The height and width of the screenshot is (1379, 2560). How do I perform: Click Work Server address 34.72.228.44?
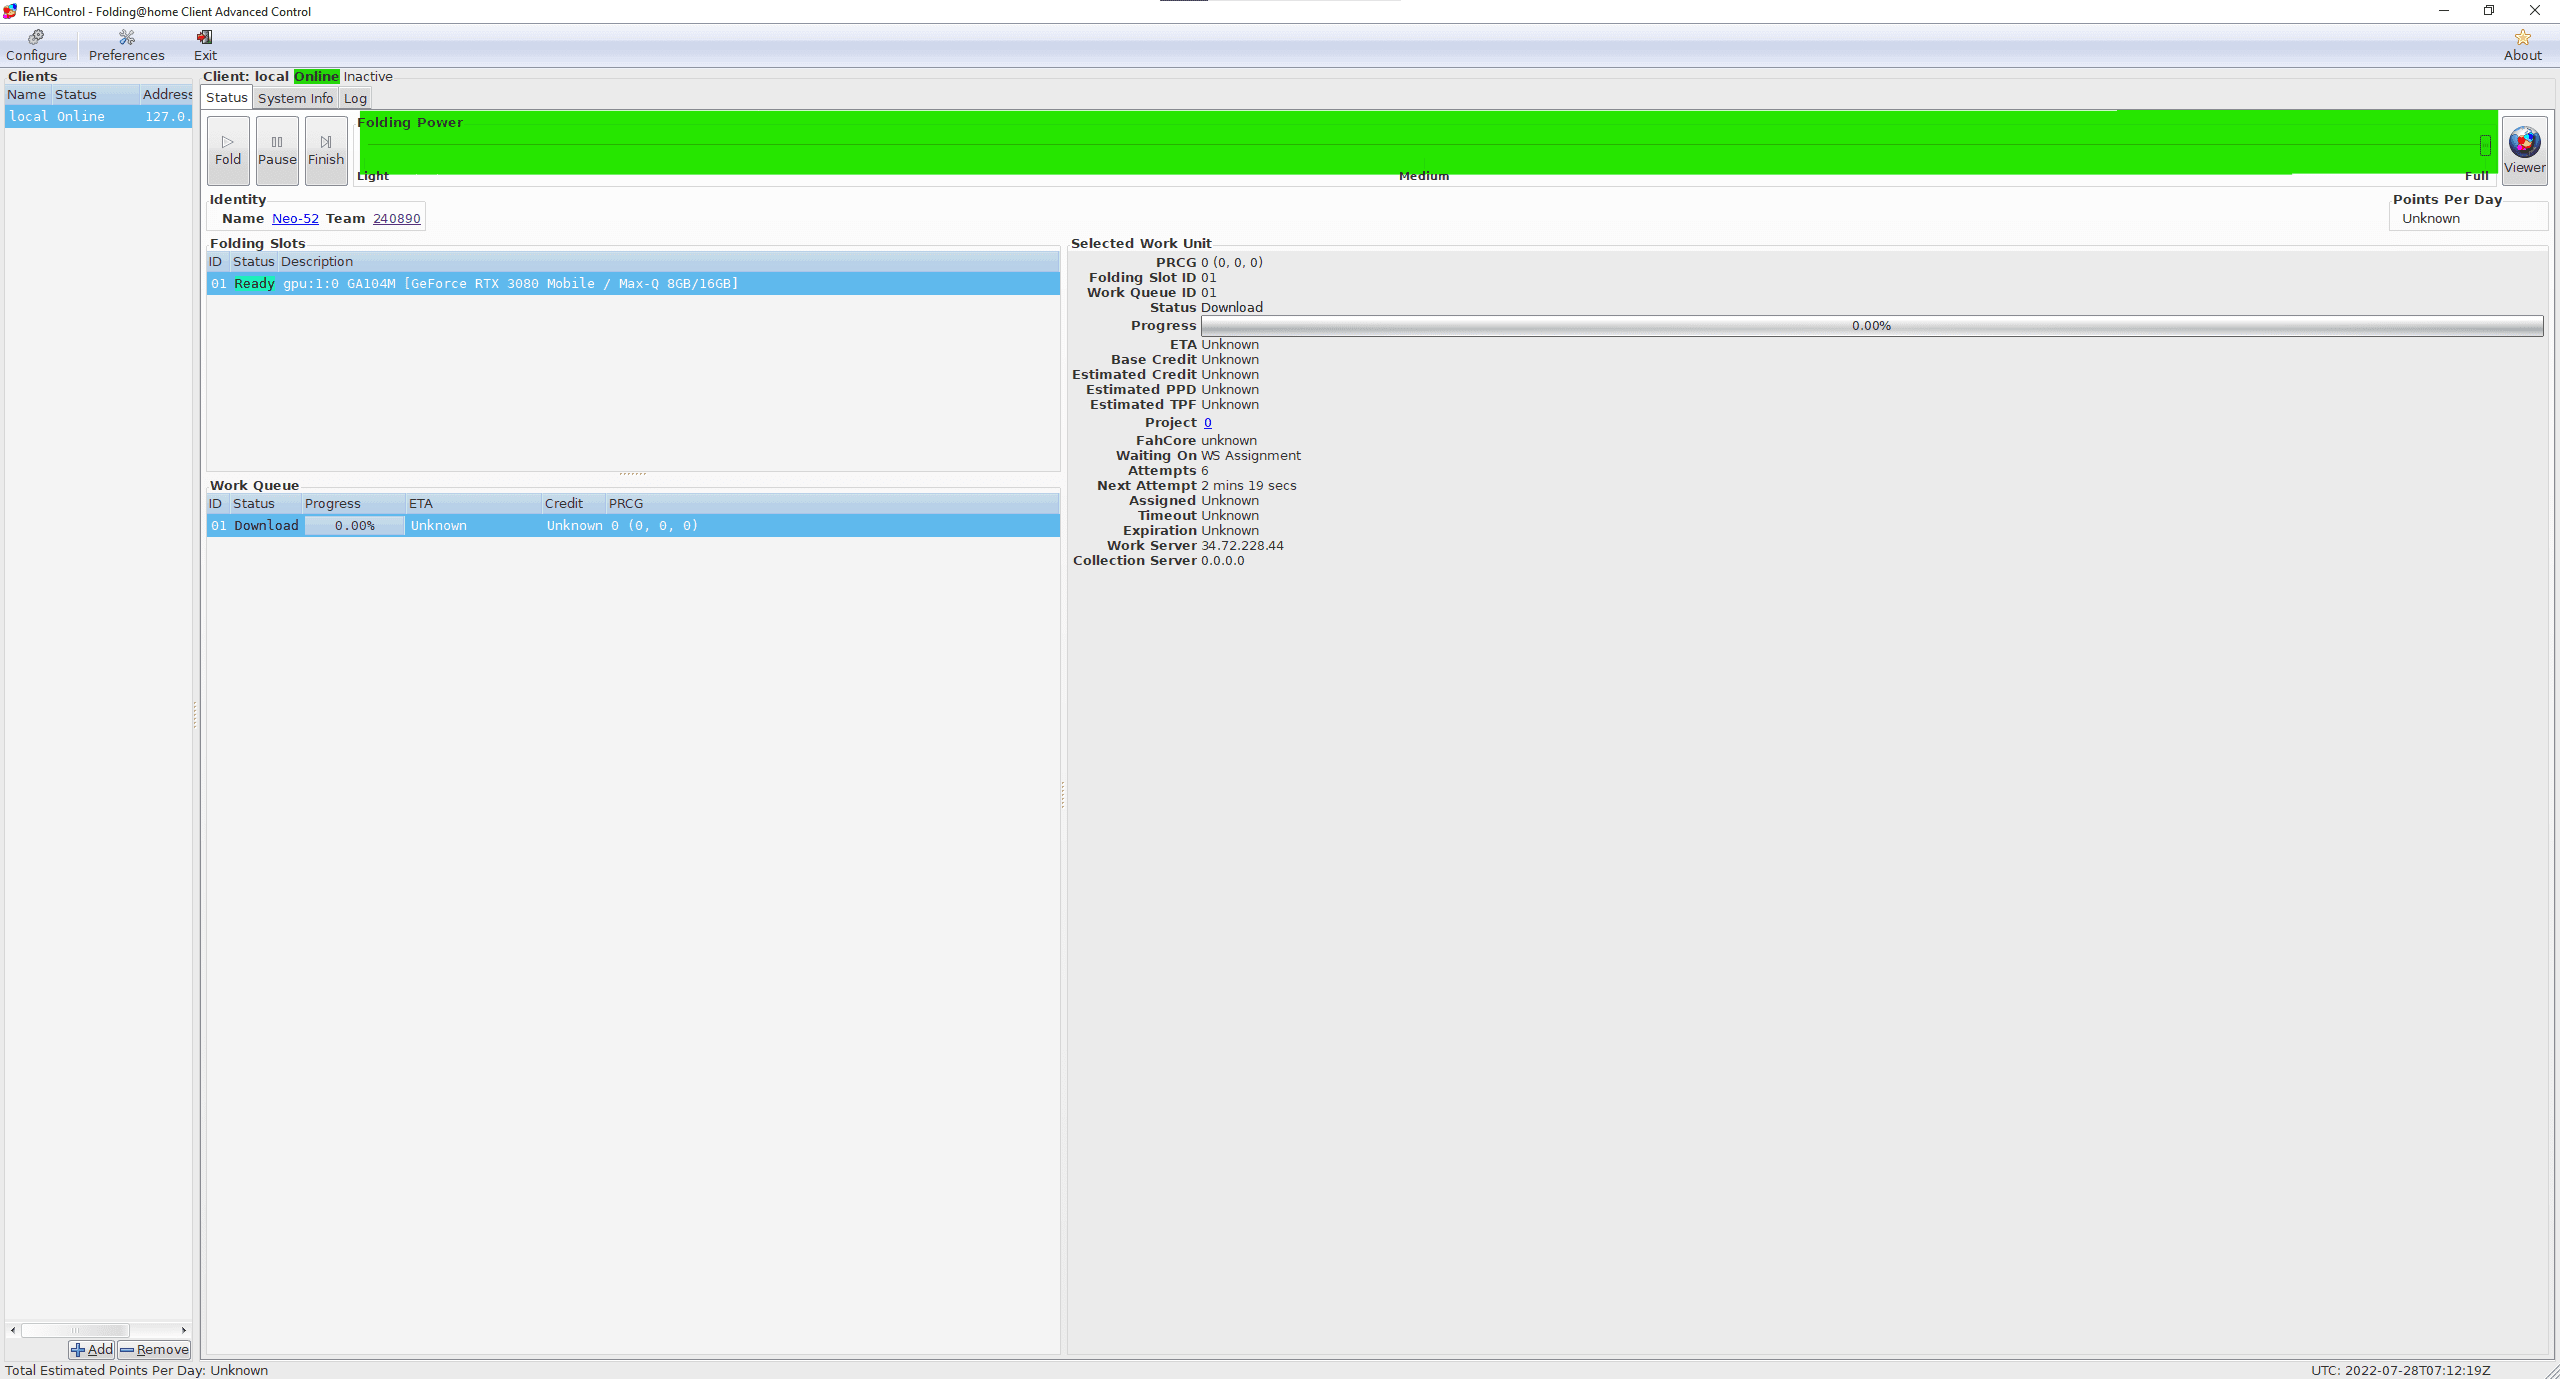(1242, 545)
